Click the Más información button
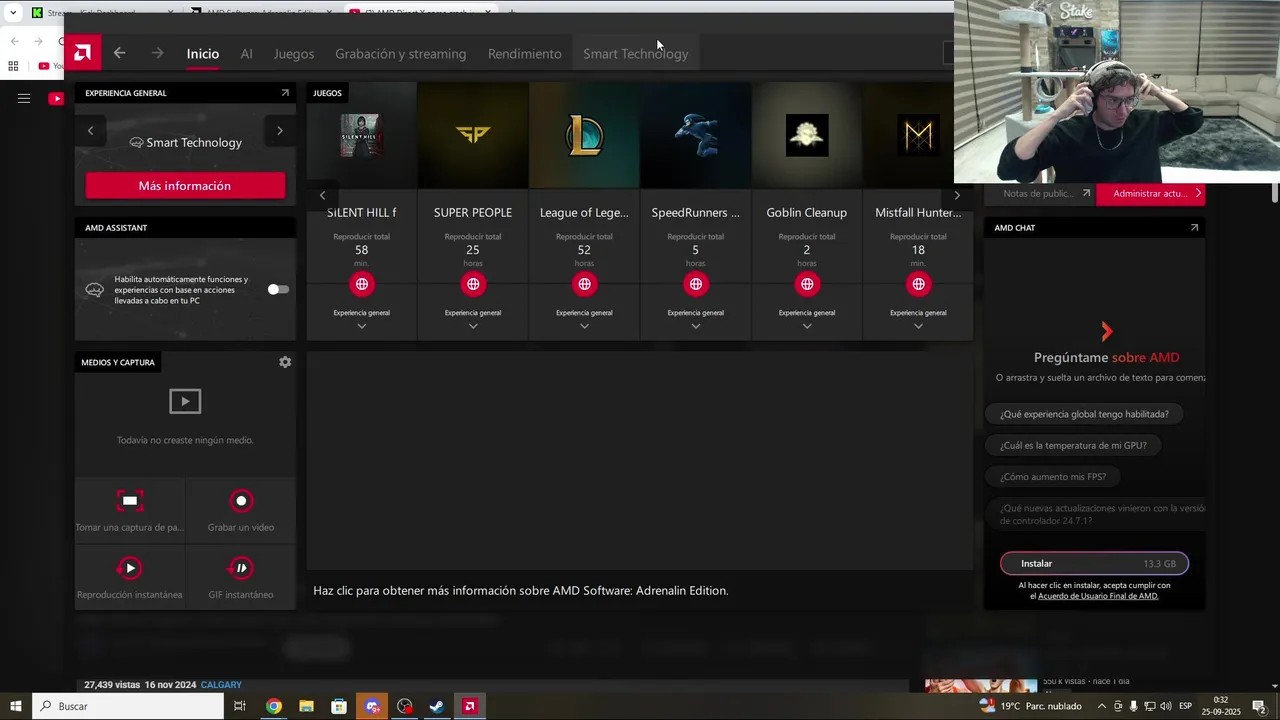The width and height of the screenshot is (1280, 720). tap(185, 185)
